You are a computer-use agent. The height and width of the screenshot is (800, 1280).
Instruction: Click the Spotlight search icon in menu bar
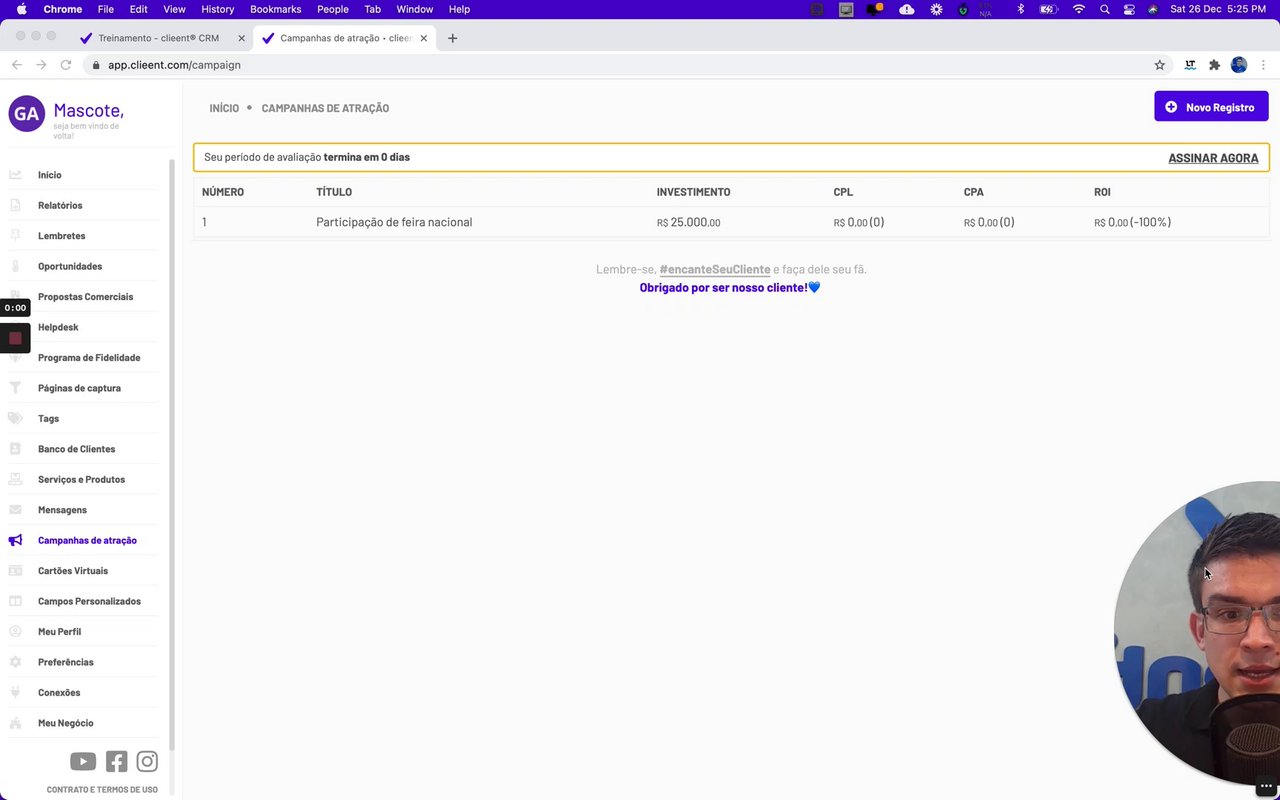[x=1104, y=9]
